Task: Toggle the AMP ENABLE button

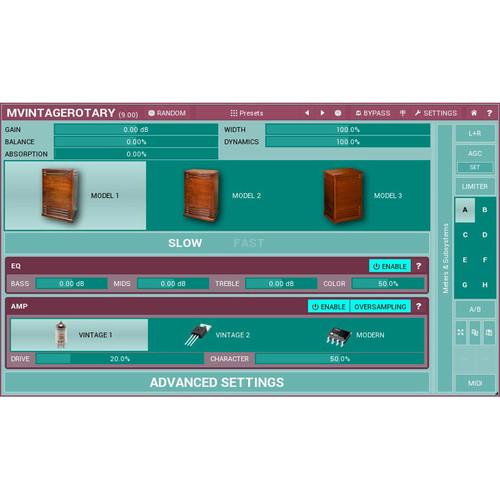Action: [329, 307]
